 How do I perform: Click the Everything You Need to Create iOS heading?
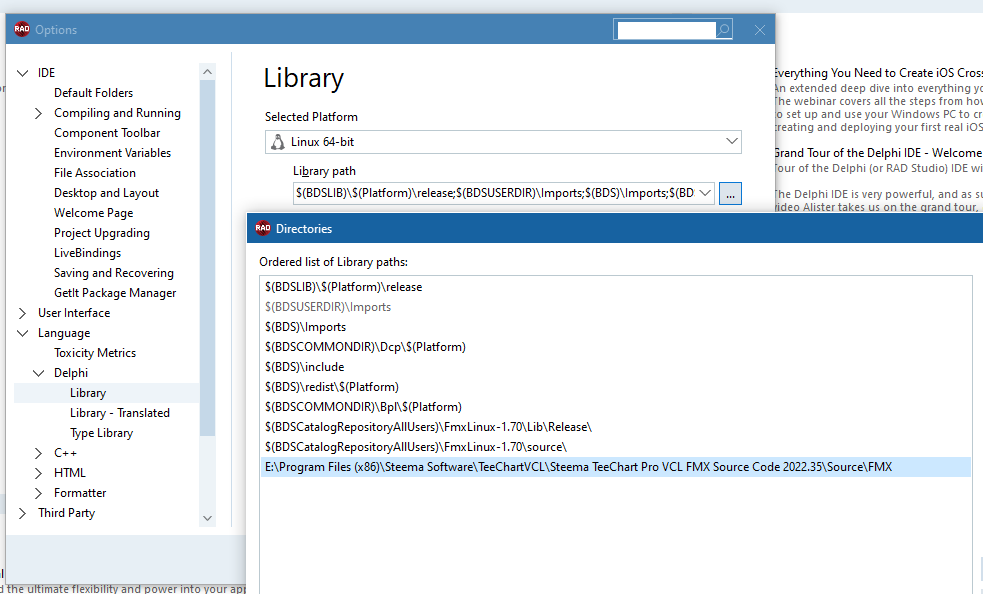click(x=878, y=73)
